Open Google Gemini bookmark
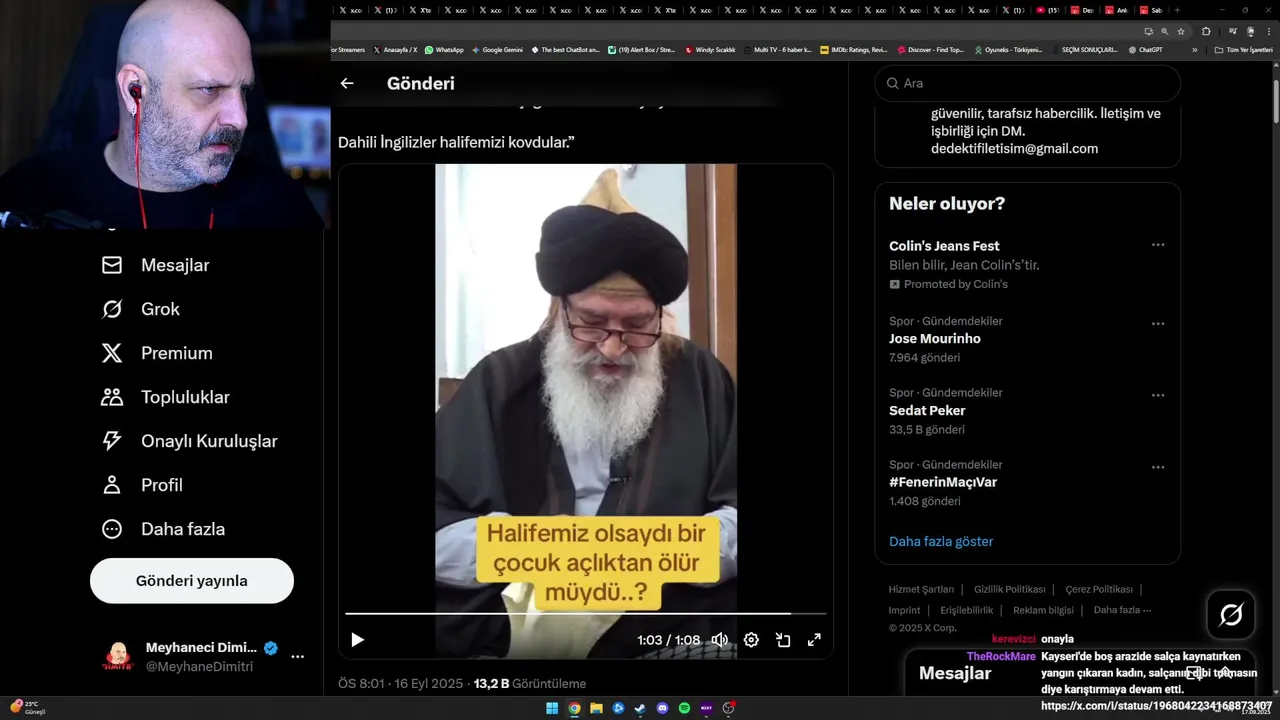 tap(497, 50)
